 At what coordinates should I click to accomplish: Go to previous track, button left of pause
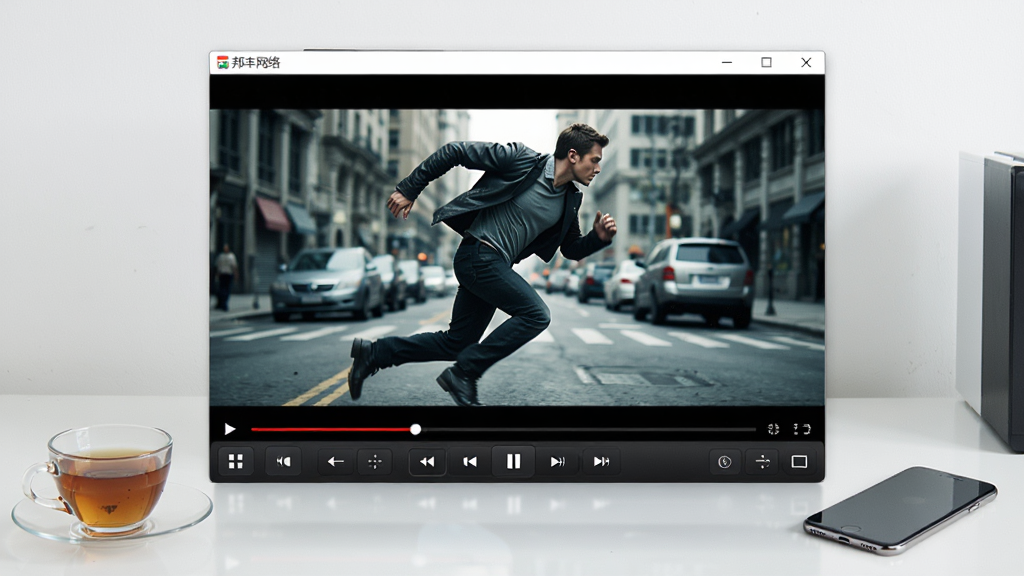pyautogui.click(x=470, y=462)
